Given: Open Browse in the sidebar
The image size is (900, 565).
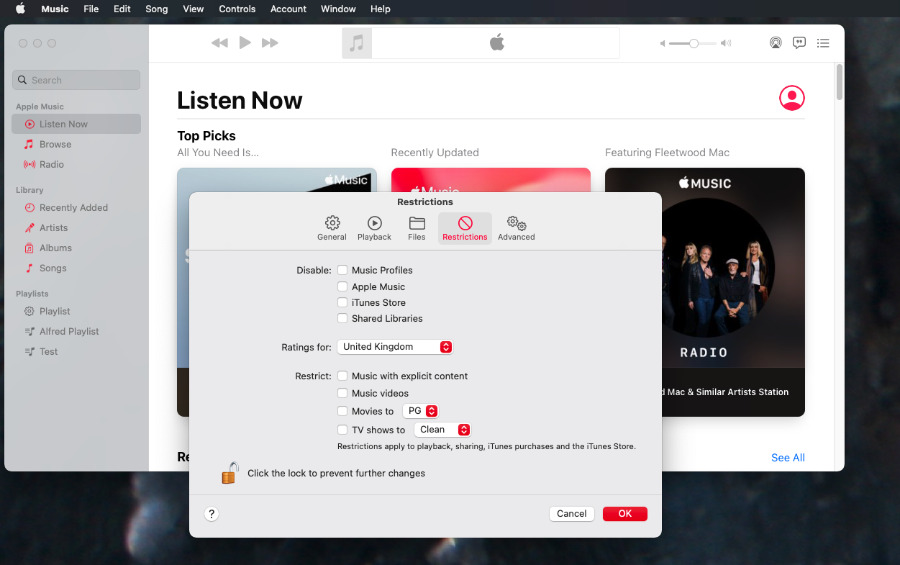Looking at the screenshot, I should [76, 144].
